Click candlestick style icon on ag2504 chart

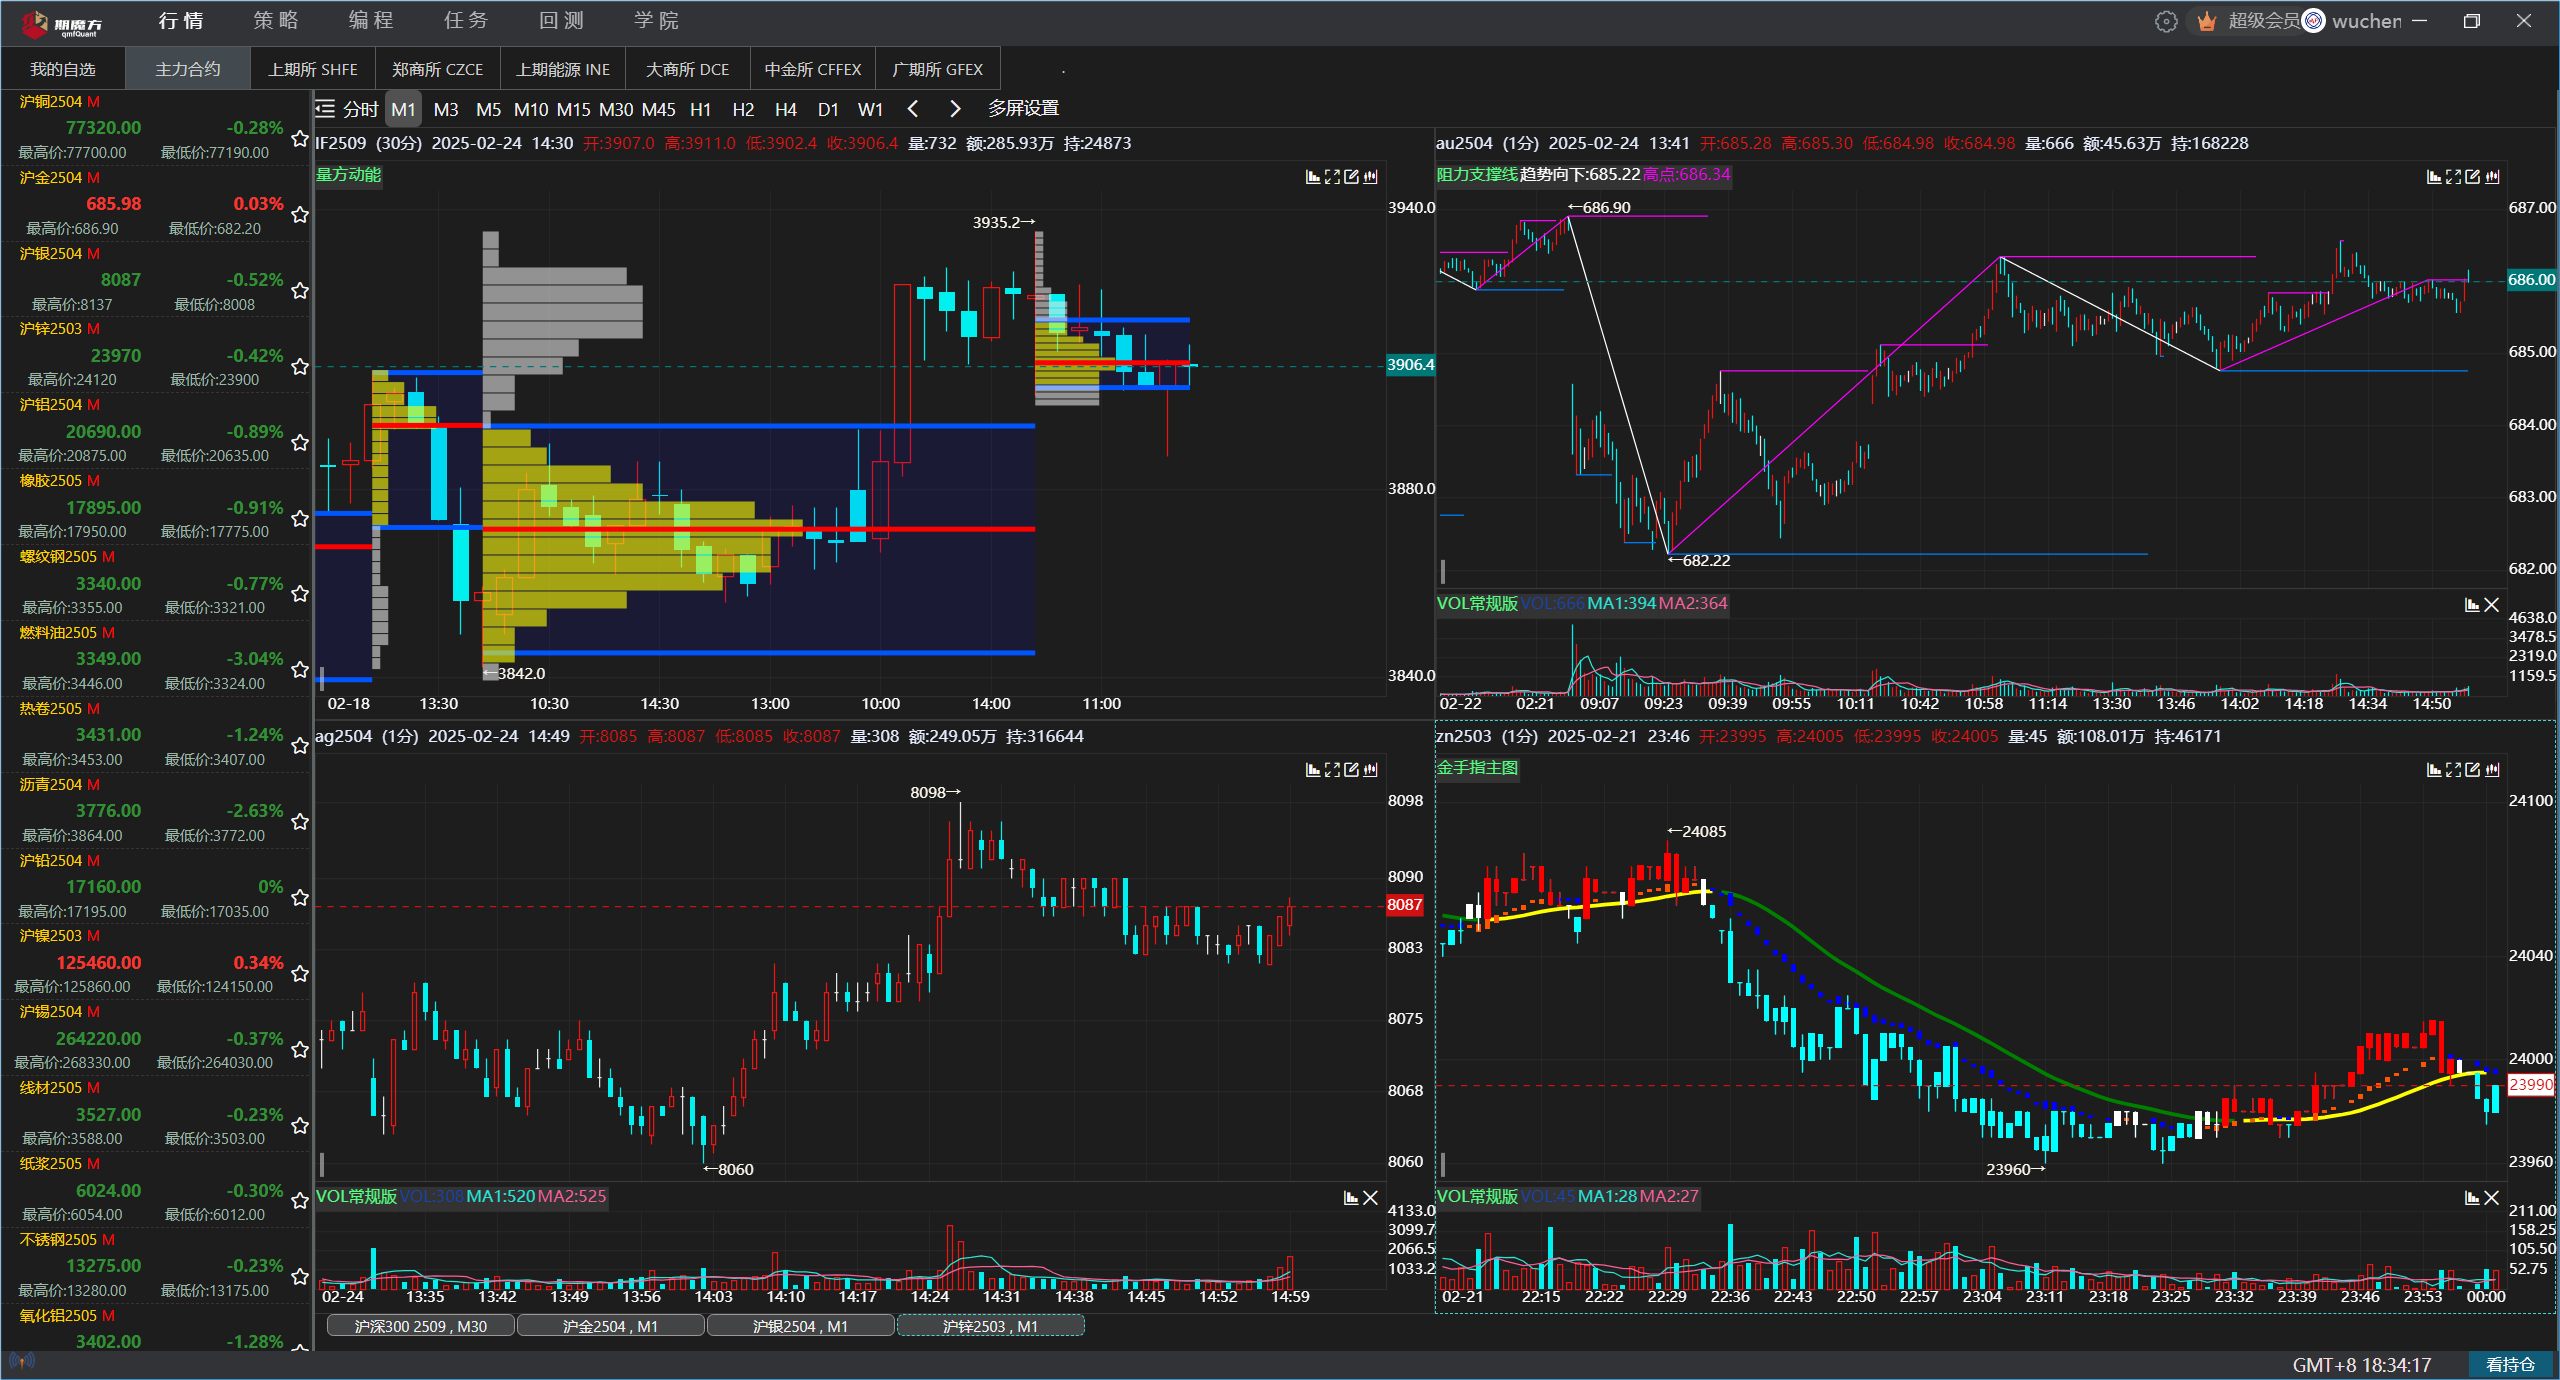coord(1371,770)
